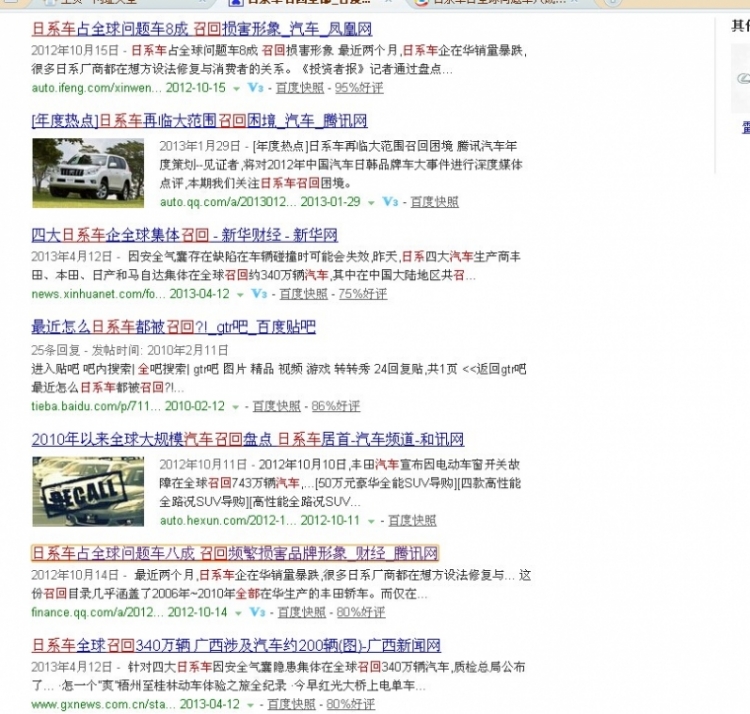The image size is (750, 714).
Task: Expand dropdown arrow after www.gxnews.com.cn date
Action: pos(250,705)
